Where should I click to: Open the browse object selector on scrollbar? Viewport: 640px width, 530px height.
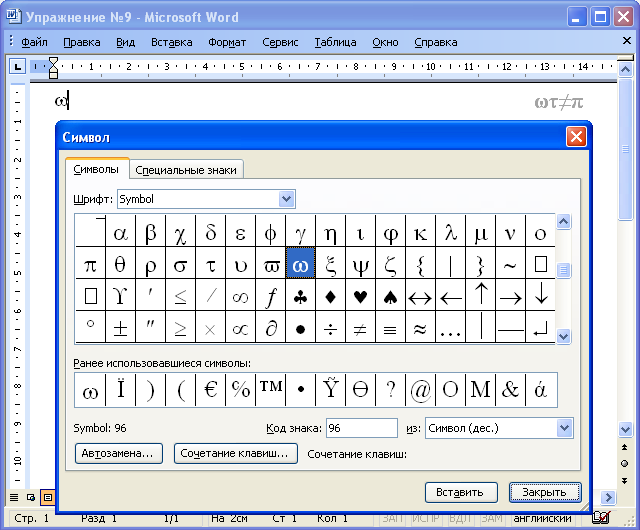tap(624, 463)
